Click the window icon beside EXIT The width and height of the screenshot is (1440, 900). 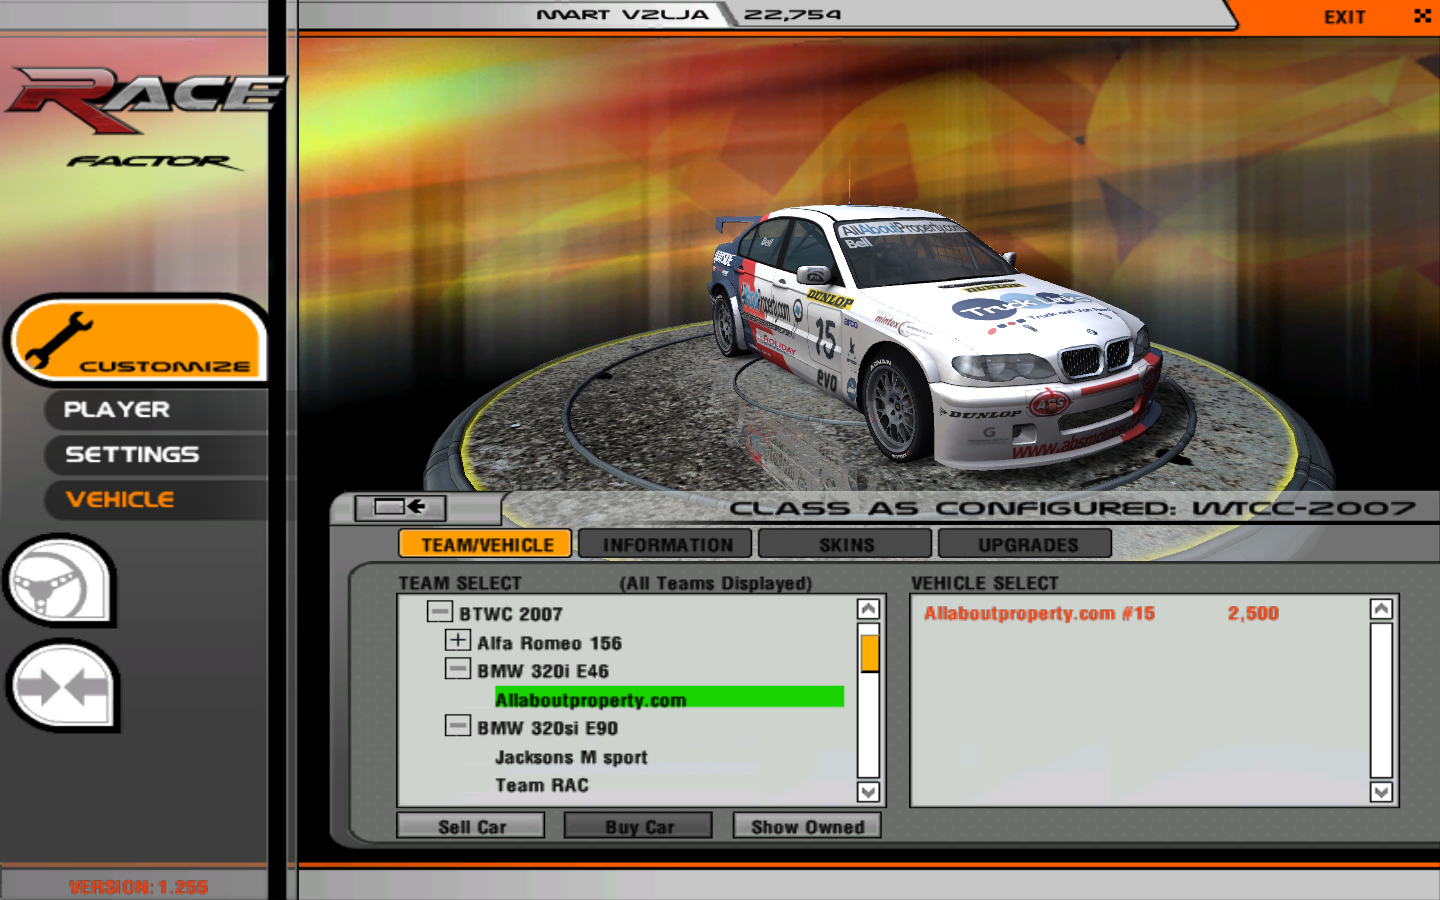(1422, 16)
